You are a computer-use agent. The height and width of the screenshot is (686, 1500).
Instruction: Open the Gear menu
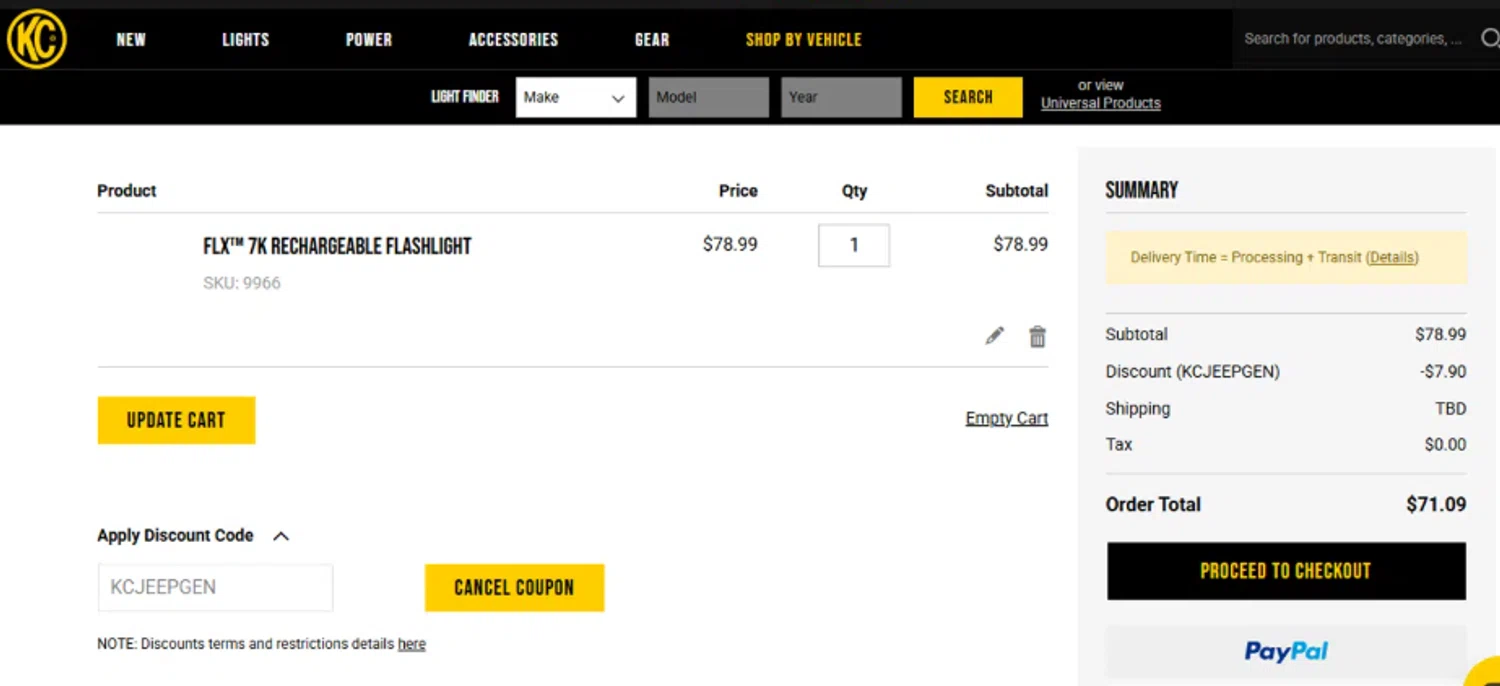[652, 40]
